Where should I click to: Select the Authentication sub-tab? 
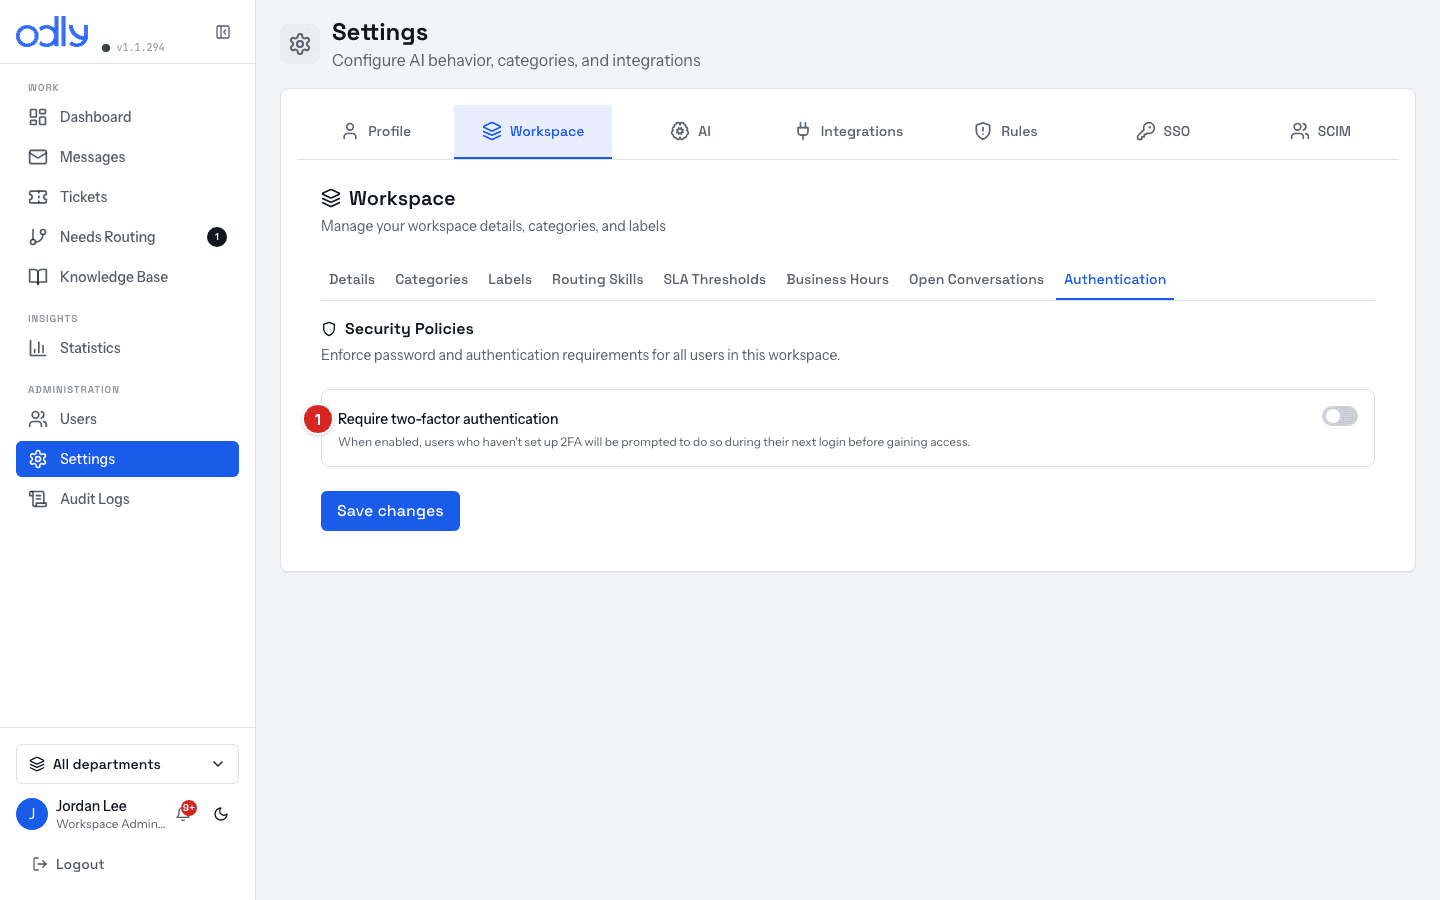[x=1115, y=280]
